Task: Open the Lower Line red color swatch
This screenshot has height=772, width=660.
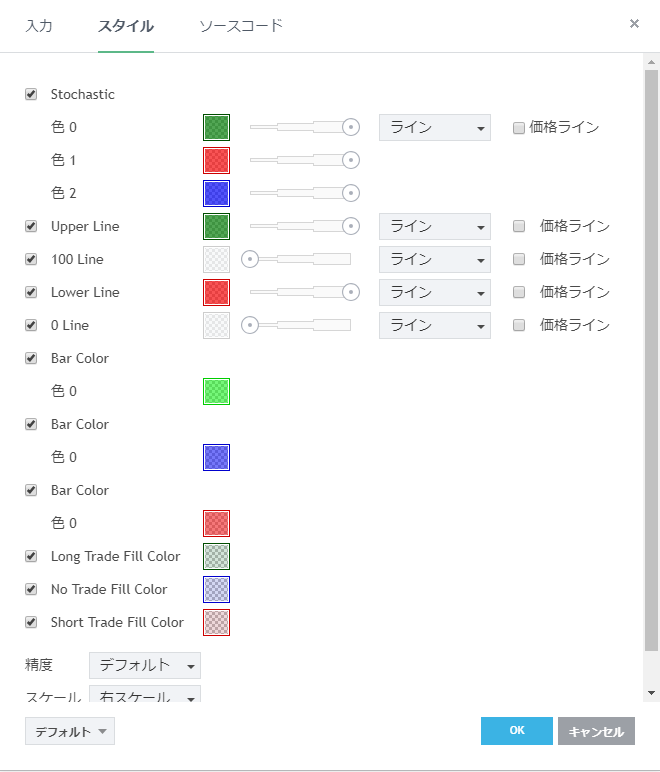Action: click(x=216, y=292)
